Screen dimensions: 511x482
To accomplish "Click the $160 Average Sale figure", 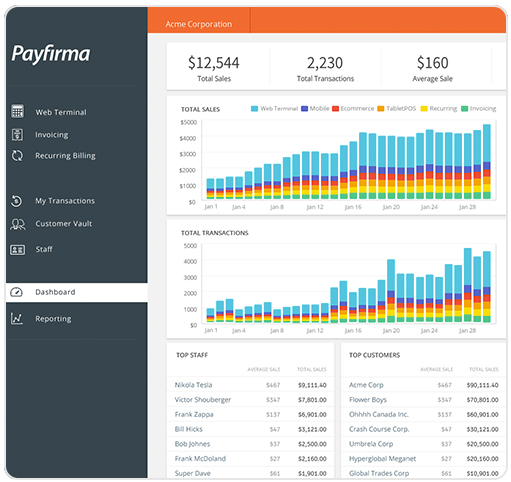I will 433,63.
